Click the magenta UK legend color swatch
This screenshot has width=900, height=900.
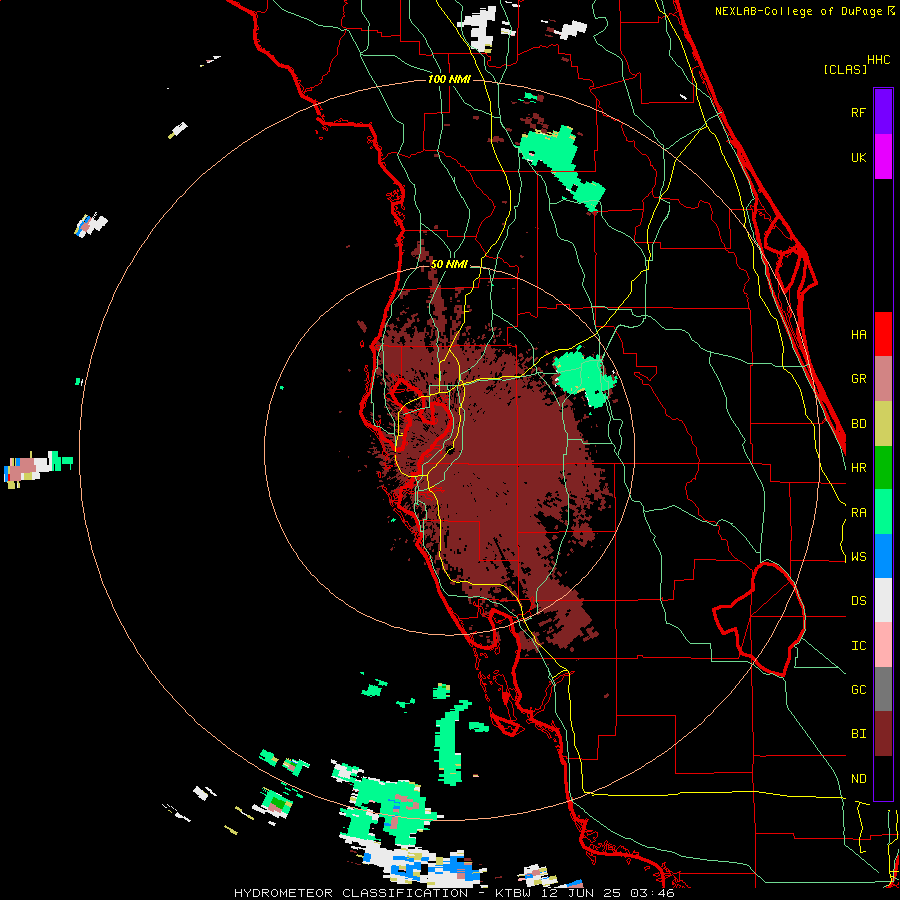pyautogui.click(x=883, y=157)
